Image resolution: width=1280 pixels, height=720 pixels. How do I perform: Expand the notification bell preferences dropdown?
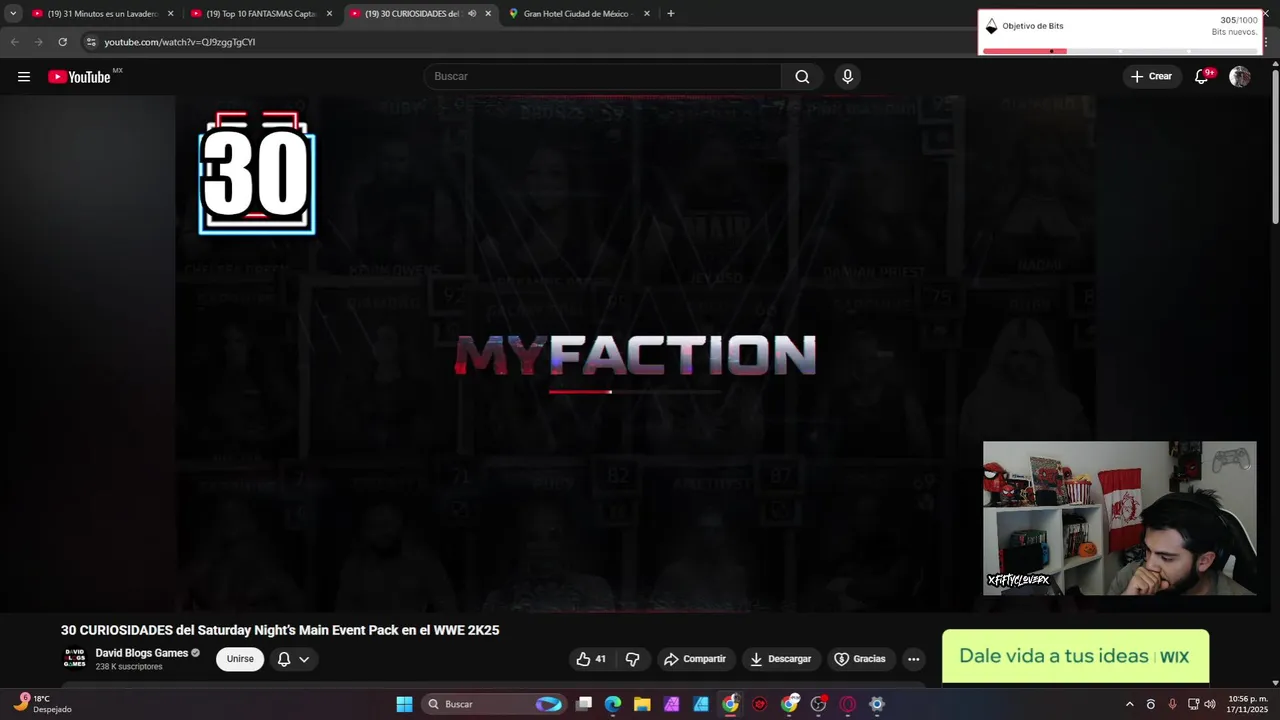tap(304, 659)
